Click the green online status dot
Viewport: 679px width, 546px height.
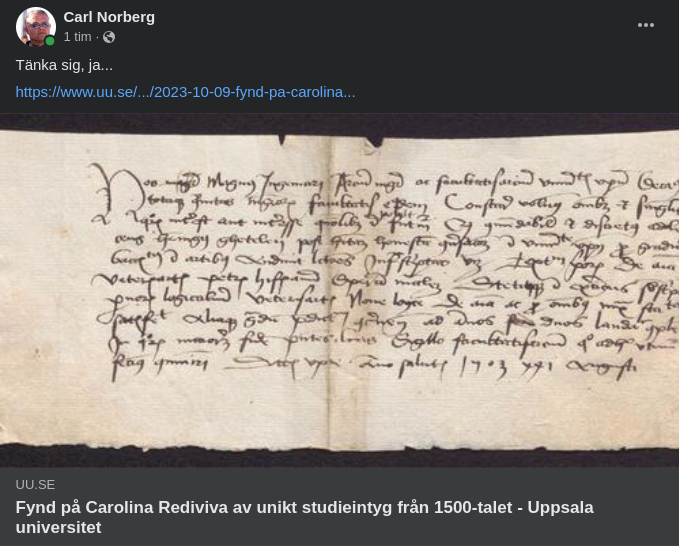50,41
